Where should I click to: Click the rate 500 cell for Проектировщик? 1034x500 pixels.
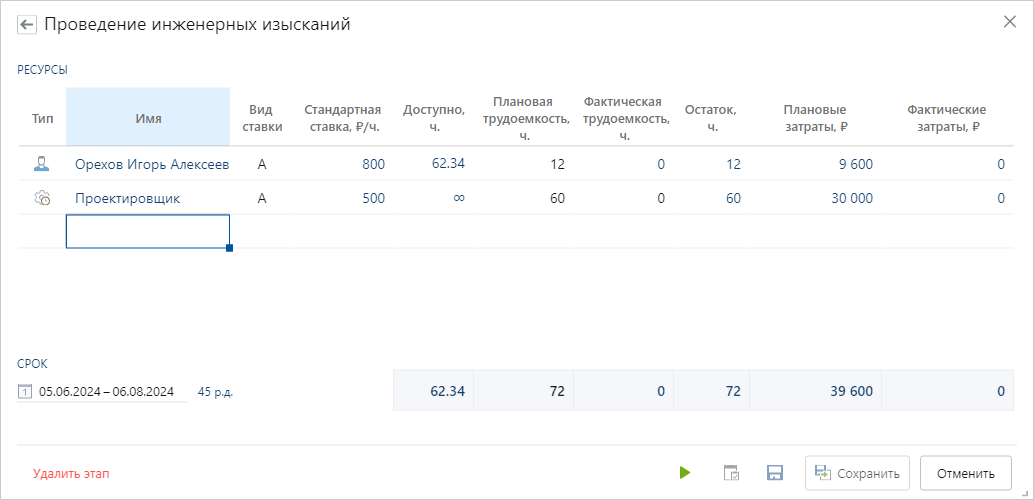[x=373, y=198]
